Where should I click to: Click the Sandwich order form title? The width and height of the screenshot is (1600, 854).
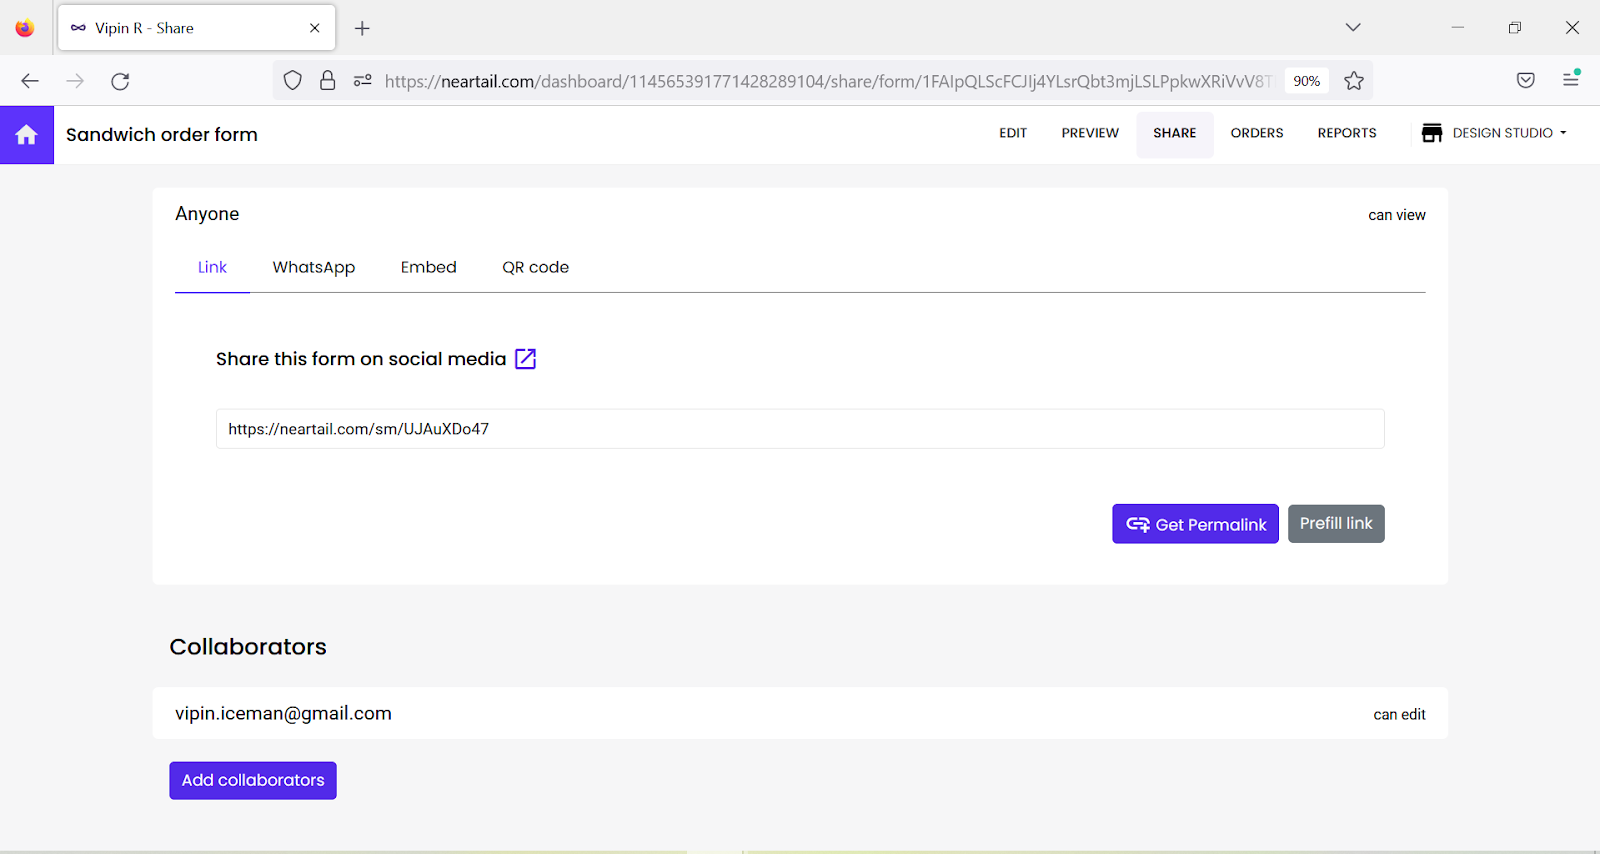(162, 135)
